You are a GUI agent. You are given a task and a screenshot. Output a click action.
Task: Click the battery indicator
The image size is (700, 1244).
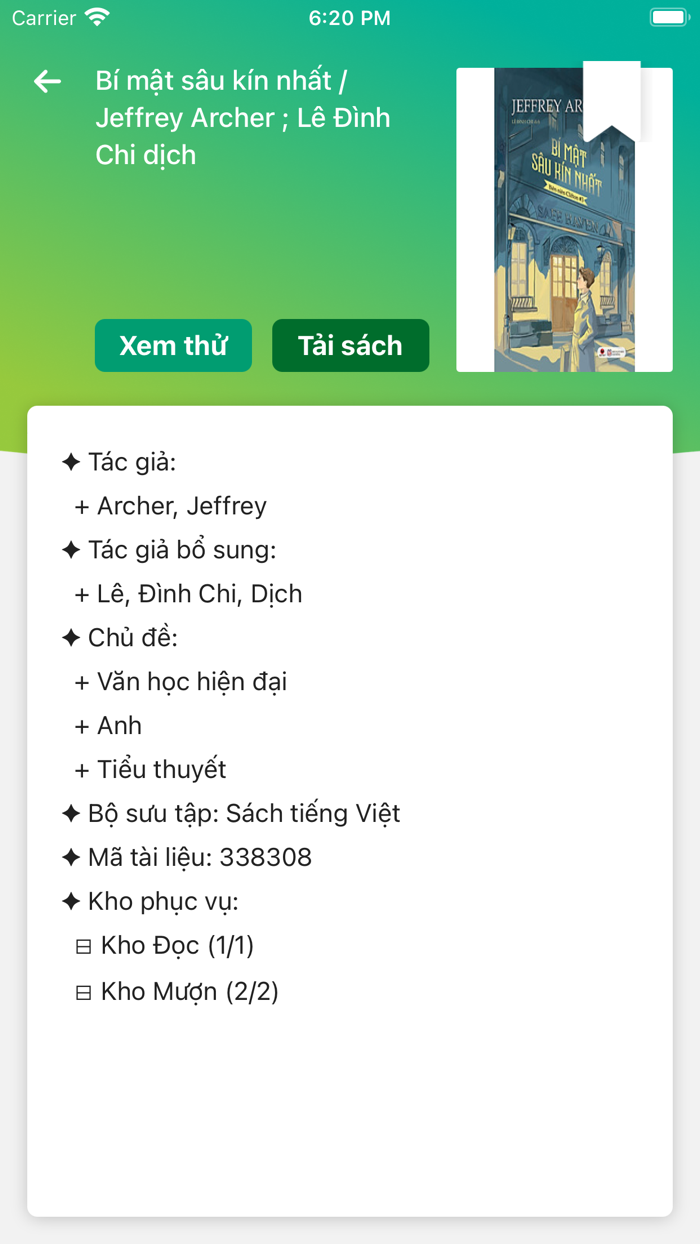(x=667, y=16)
